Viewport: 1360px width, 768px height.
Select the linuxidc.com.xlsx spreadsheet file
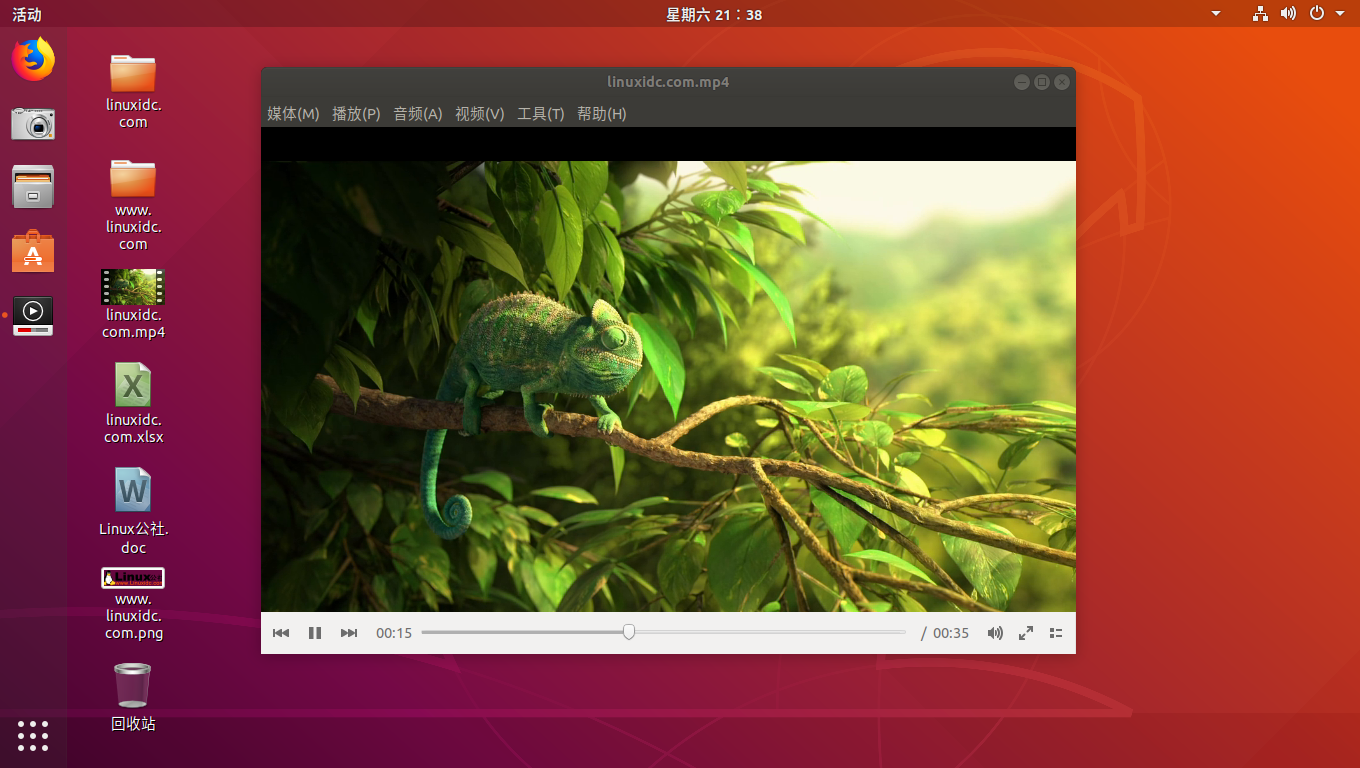(133, 403)
